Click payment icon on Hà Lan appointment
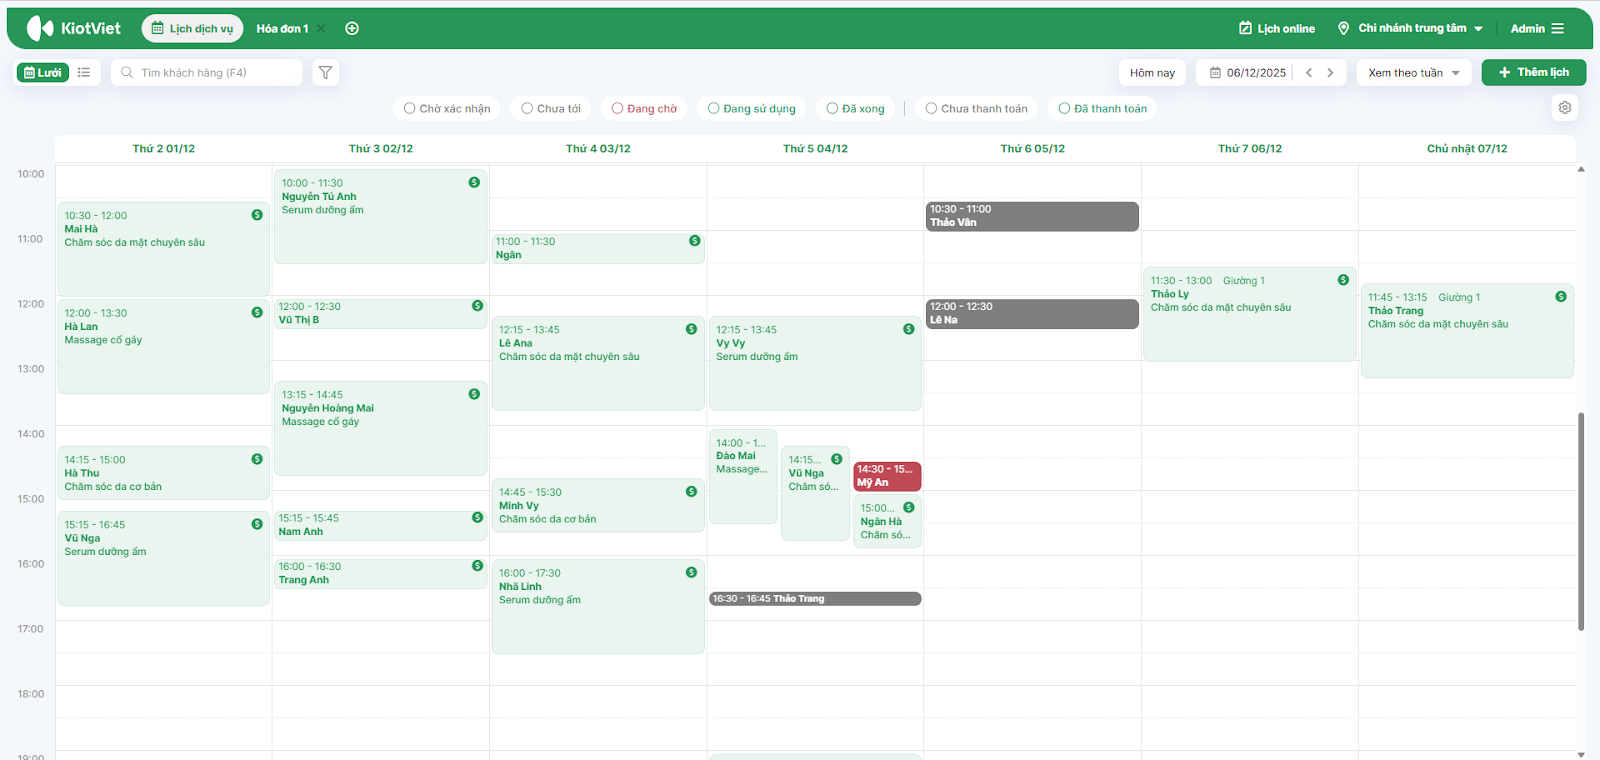Screen dimensions: 1600x760 pyautogui.click(x=257, y=313)
